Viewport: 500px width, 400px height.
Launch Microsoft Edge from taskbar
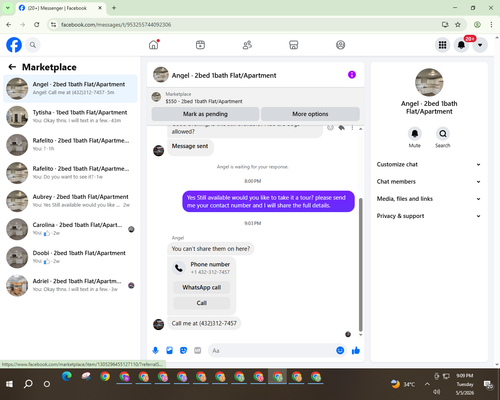pyautogui.click(x=67, y=377)
